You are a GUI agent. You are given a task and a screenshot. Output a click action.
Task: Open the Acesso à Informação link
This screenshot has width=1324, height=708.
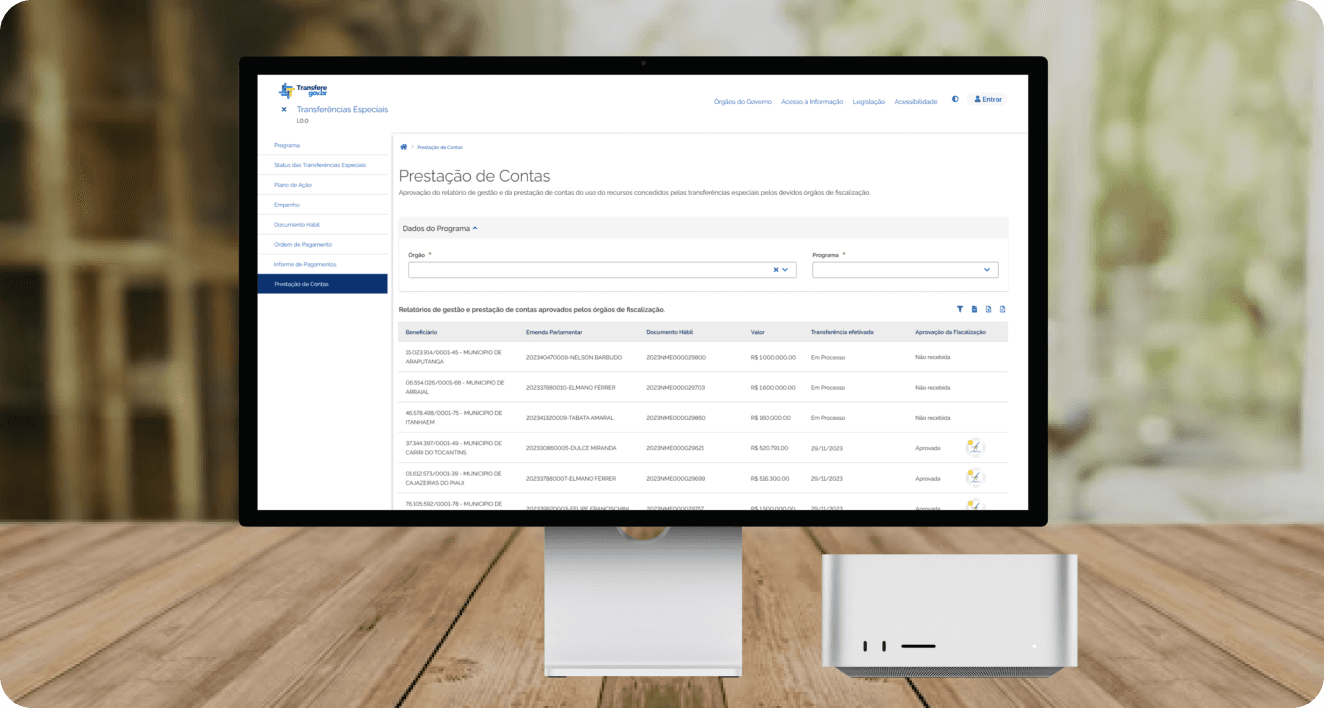[x=812, y=101]
